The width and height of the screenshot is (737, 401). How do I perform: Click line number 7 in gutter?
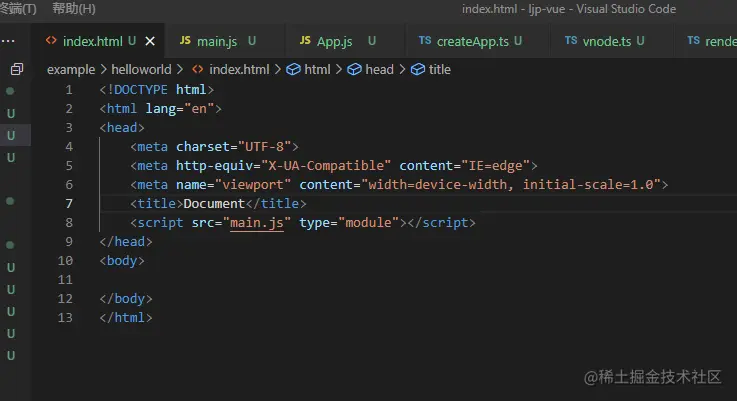(x=69, y=204)
